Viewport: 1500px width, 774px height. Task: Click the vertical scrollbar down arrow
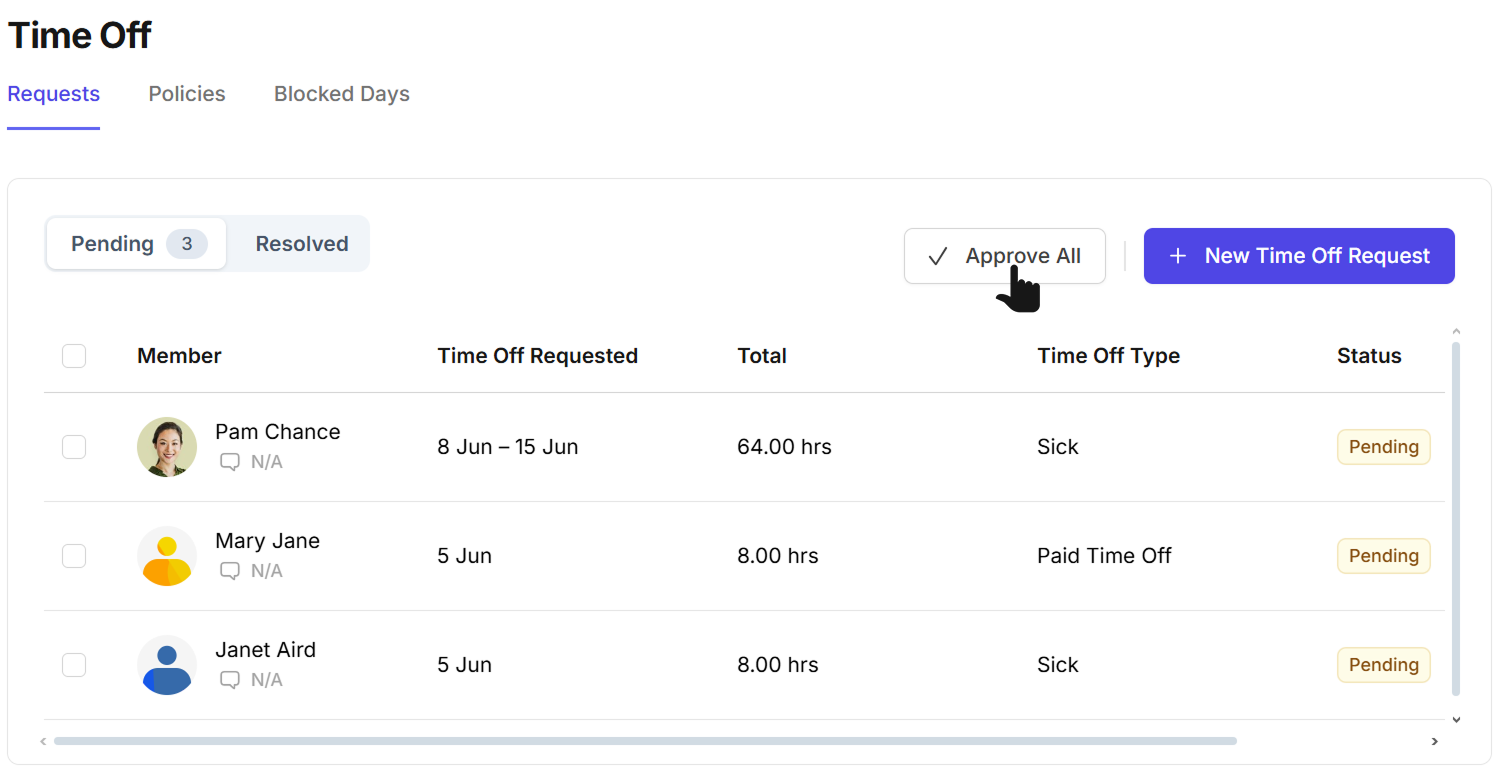pyautogui.click(x=1456, y=719)
